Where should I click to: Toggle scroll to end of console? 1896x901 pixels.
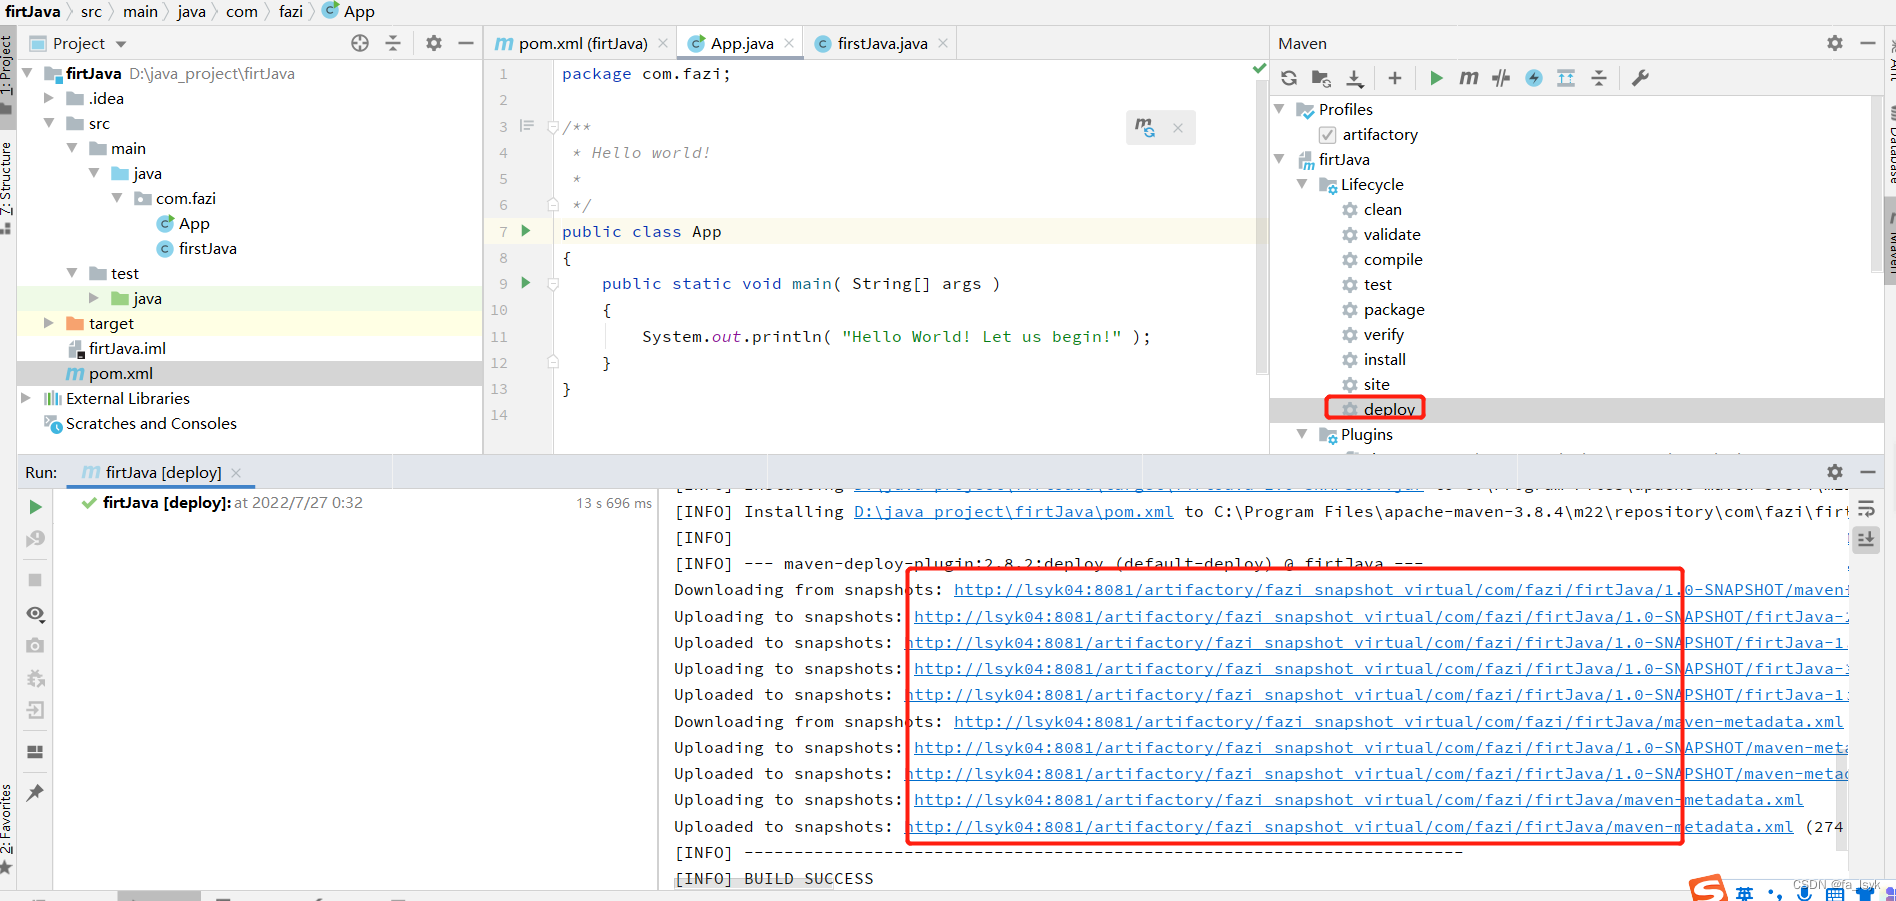[x=1866, y=540]
